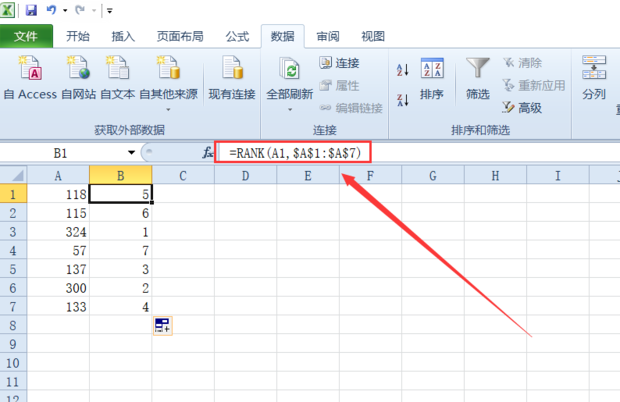620x402 pixels.
Task: Open the 文件 menu
Action: pyautogui.click(x=26, y=36)
